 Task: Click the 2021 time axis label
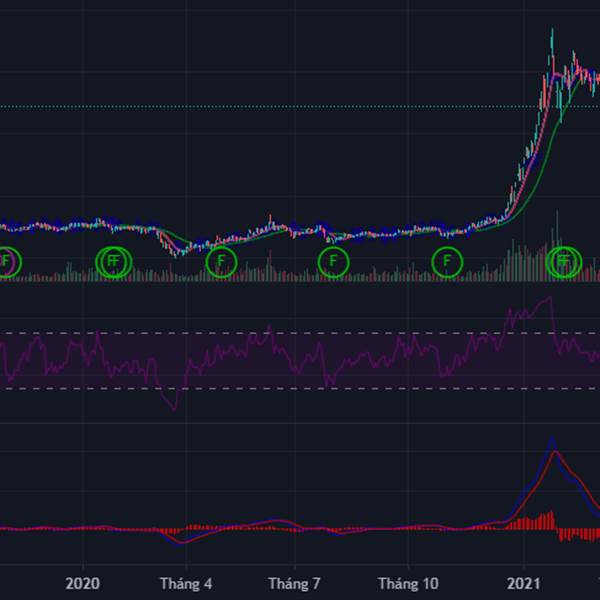523,584
